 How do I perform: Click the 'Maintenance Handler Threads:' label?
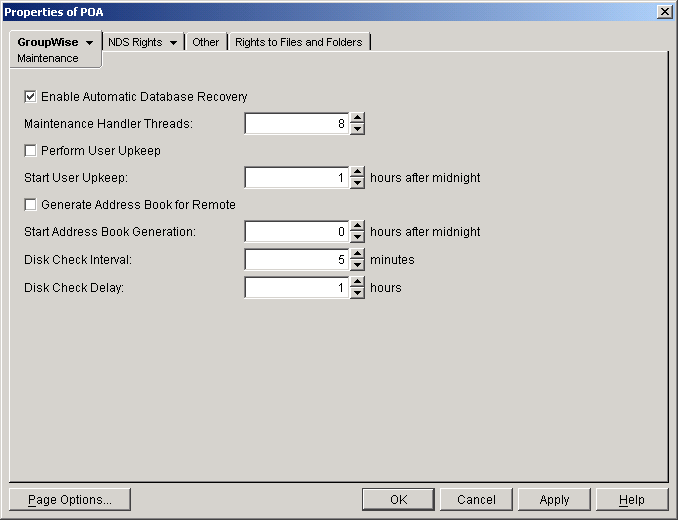[109, 124]
